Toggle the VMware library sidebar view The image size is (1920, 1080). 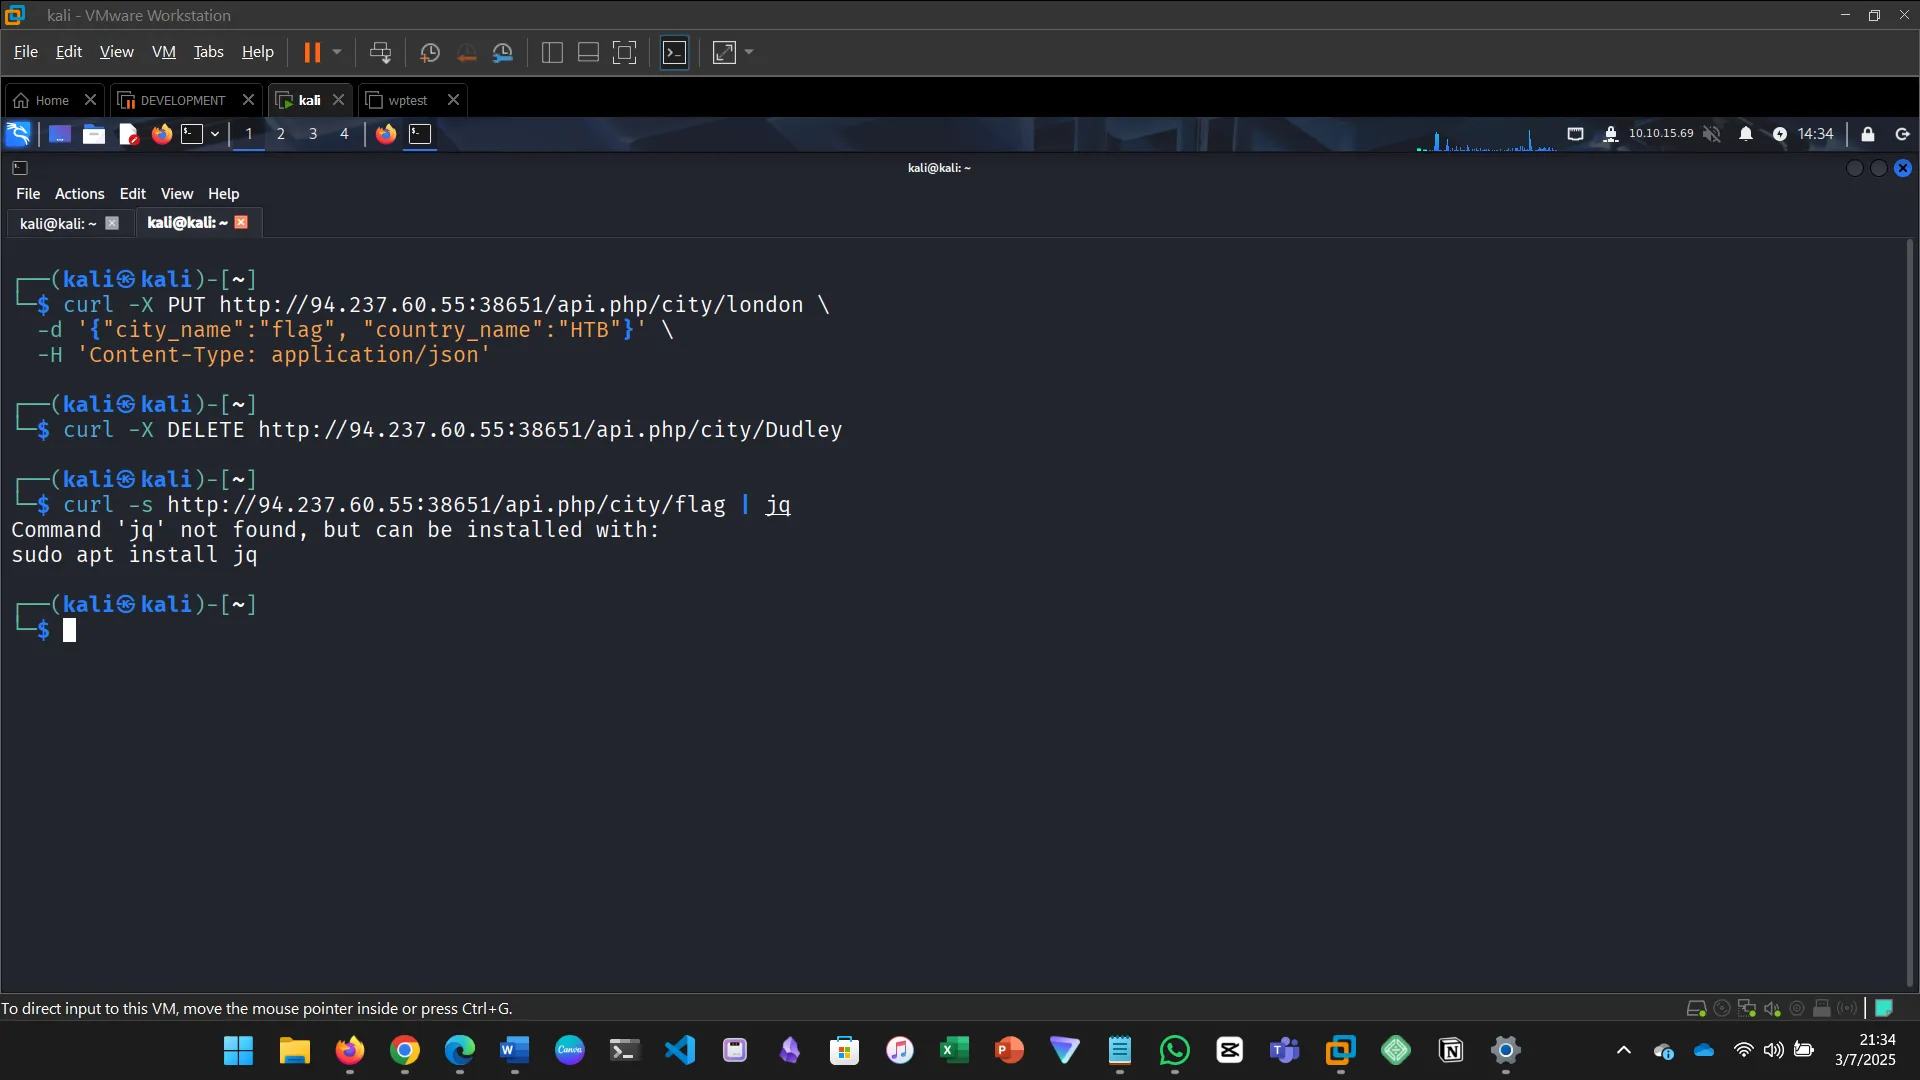pos(552,52)
